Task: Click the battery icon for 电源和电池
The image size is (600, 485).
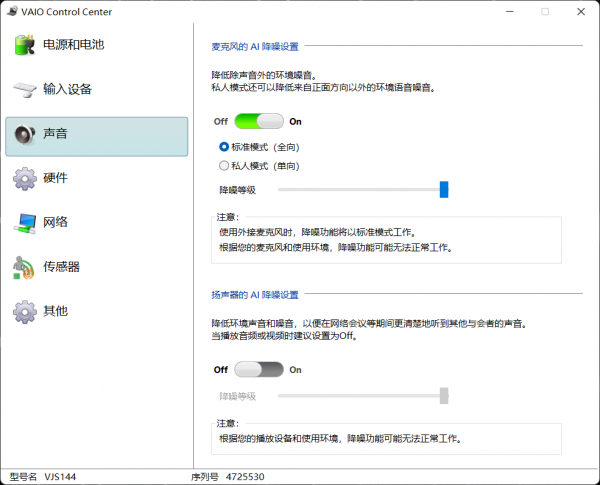Action: click(x=25, y=45)
